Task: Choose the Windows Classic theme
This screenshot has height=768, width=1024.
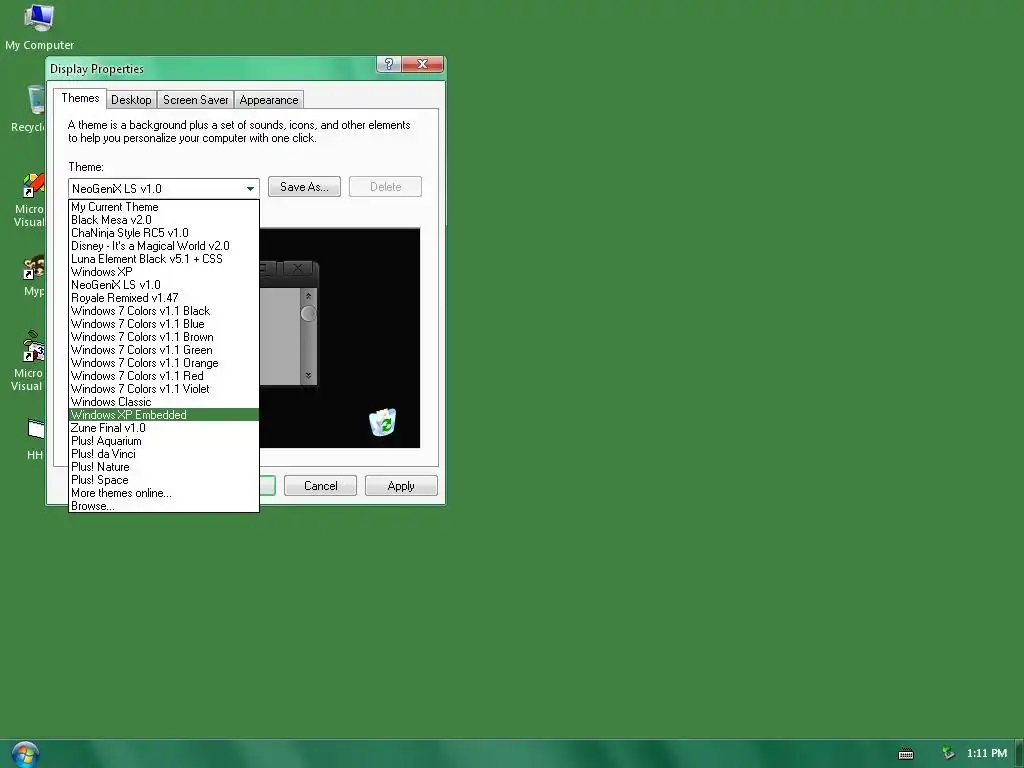Action: point(164,402)
